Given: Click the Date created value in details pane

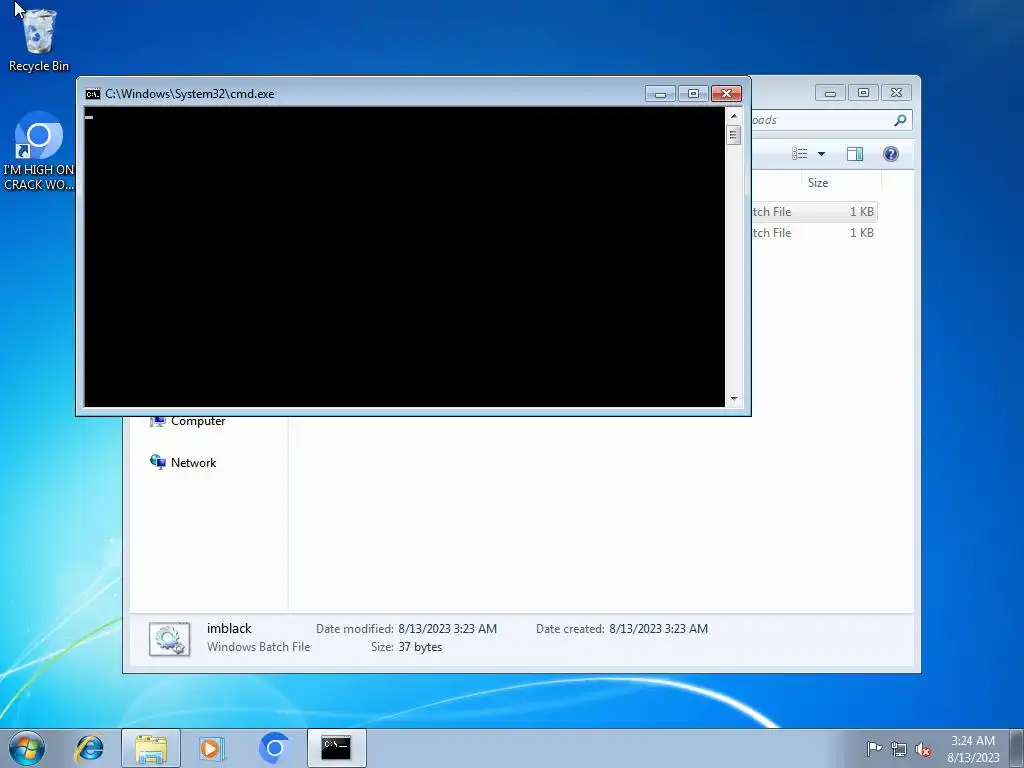Looking at the screenshot, I should pos(658,628).
